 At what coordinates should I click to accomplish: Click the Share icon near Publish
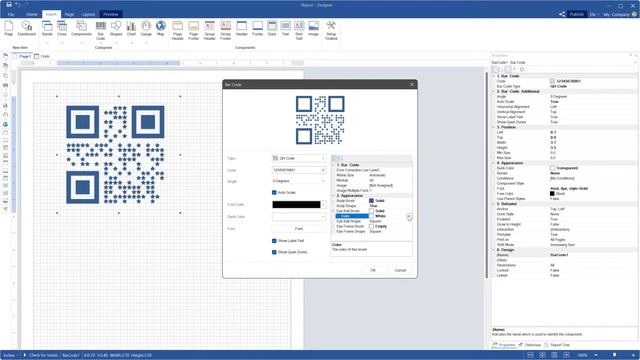tap(562, 14)
